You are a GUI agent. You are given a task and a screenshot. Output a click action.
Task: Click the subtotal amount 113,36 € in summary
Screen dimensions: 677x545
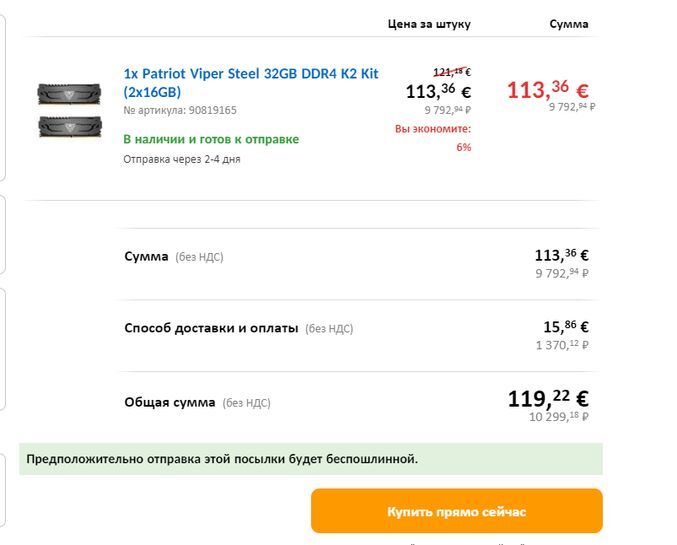(x=561, y=254)
